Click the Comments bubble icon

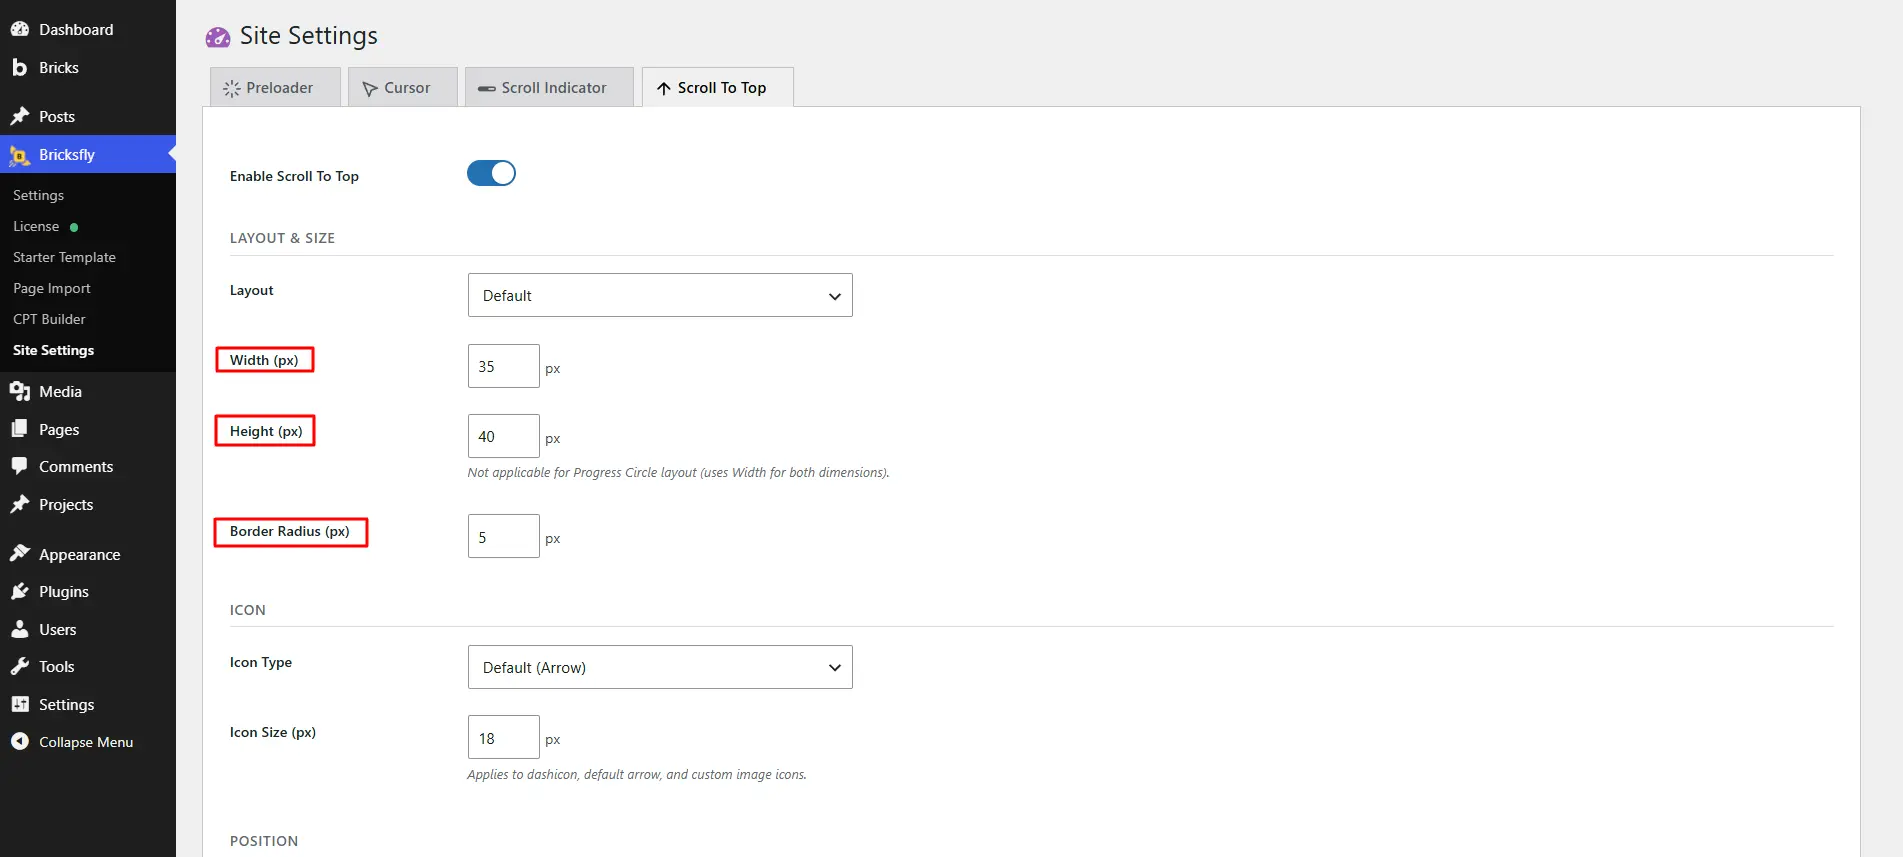point(19,466)
